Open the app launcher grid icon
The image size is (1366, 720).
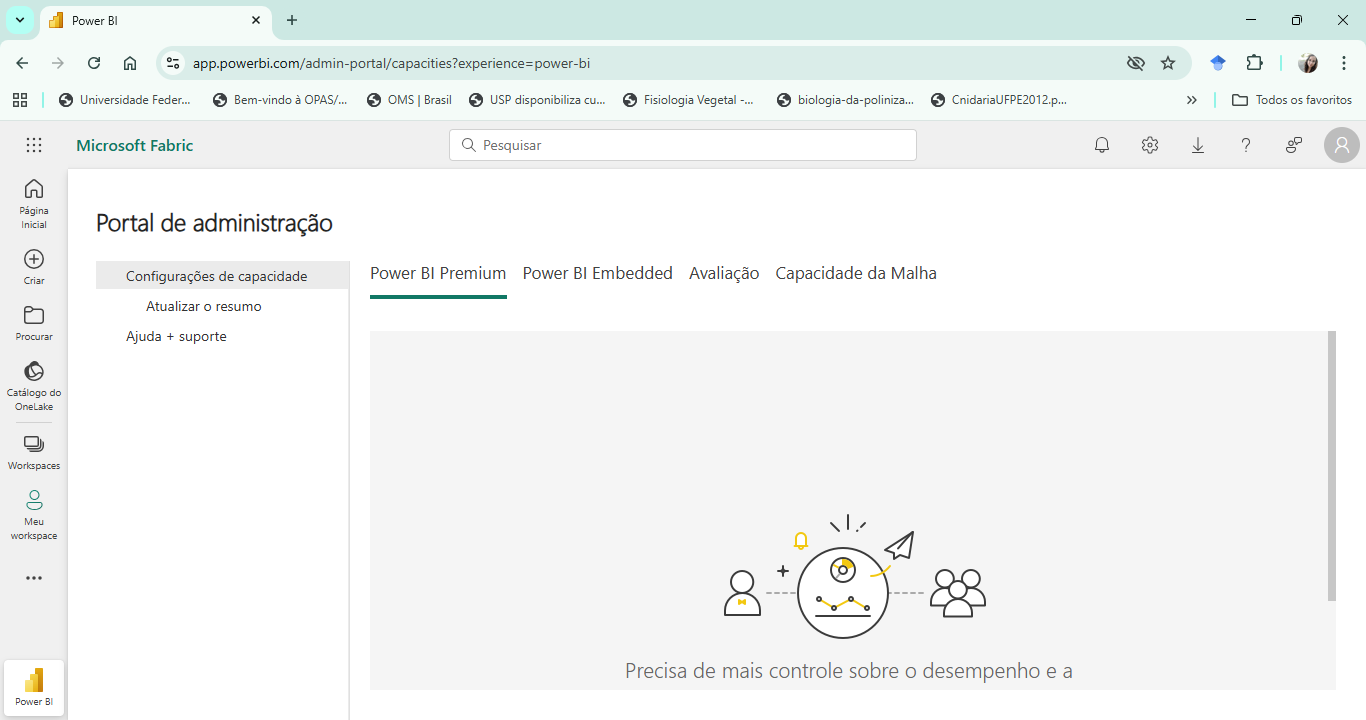coord(34,145)
